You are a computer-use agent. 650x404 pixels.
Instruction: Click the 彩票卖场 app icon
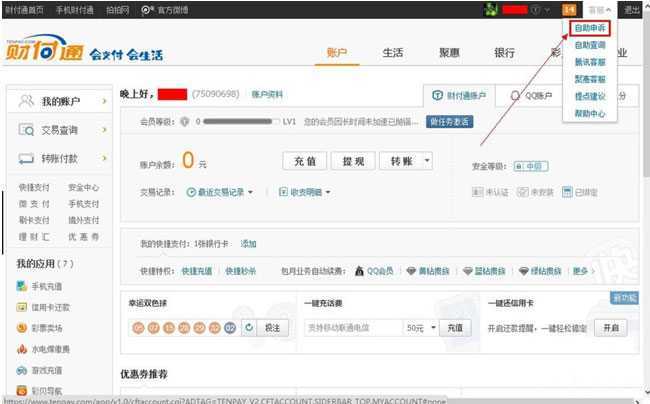22,328
